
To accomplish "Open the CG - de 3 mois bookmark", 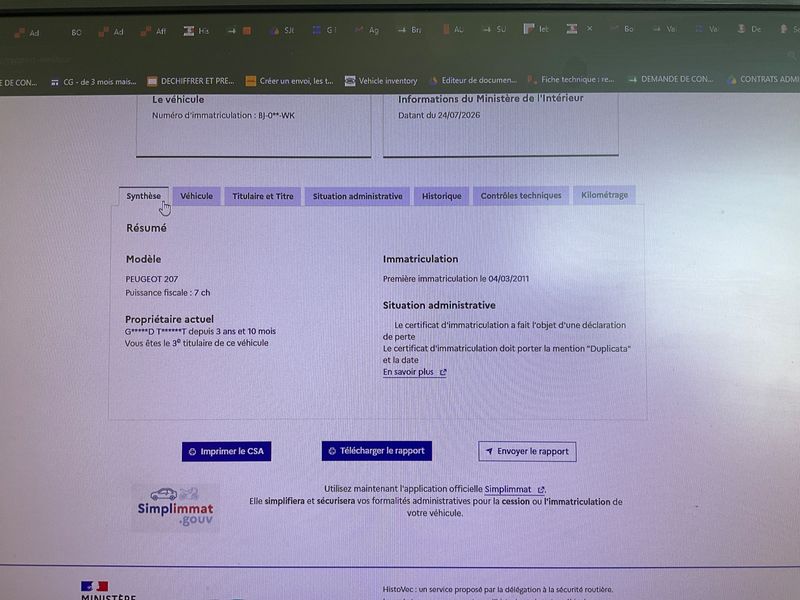I will 94,82.
